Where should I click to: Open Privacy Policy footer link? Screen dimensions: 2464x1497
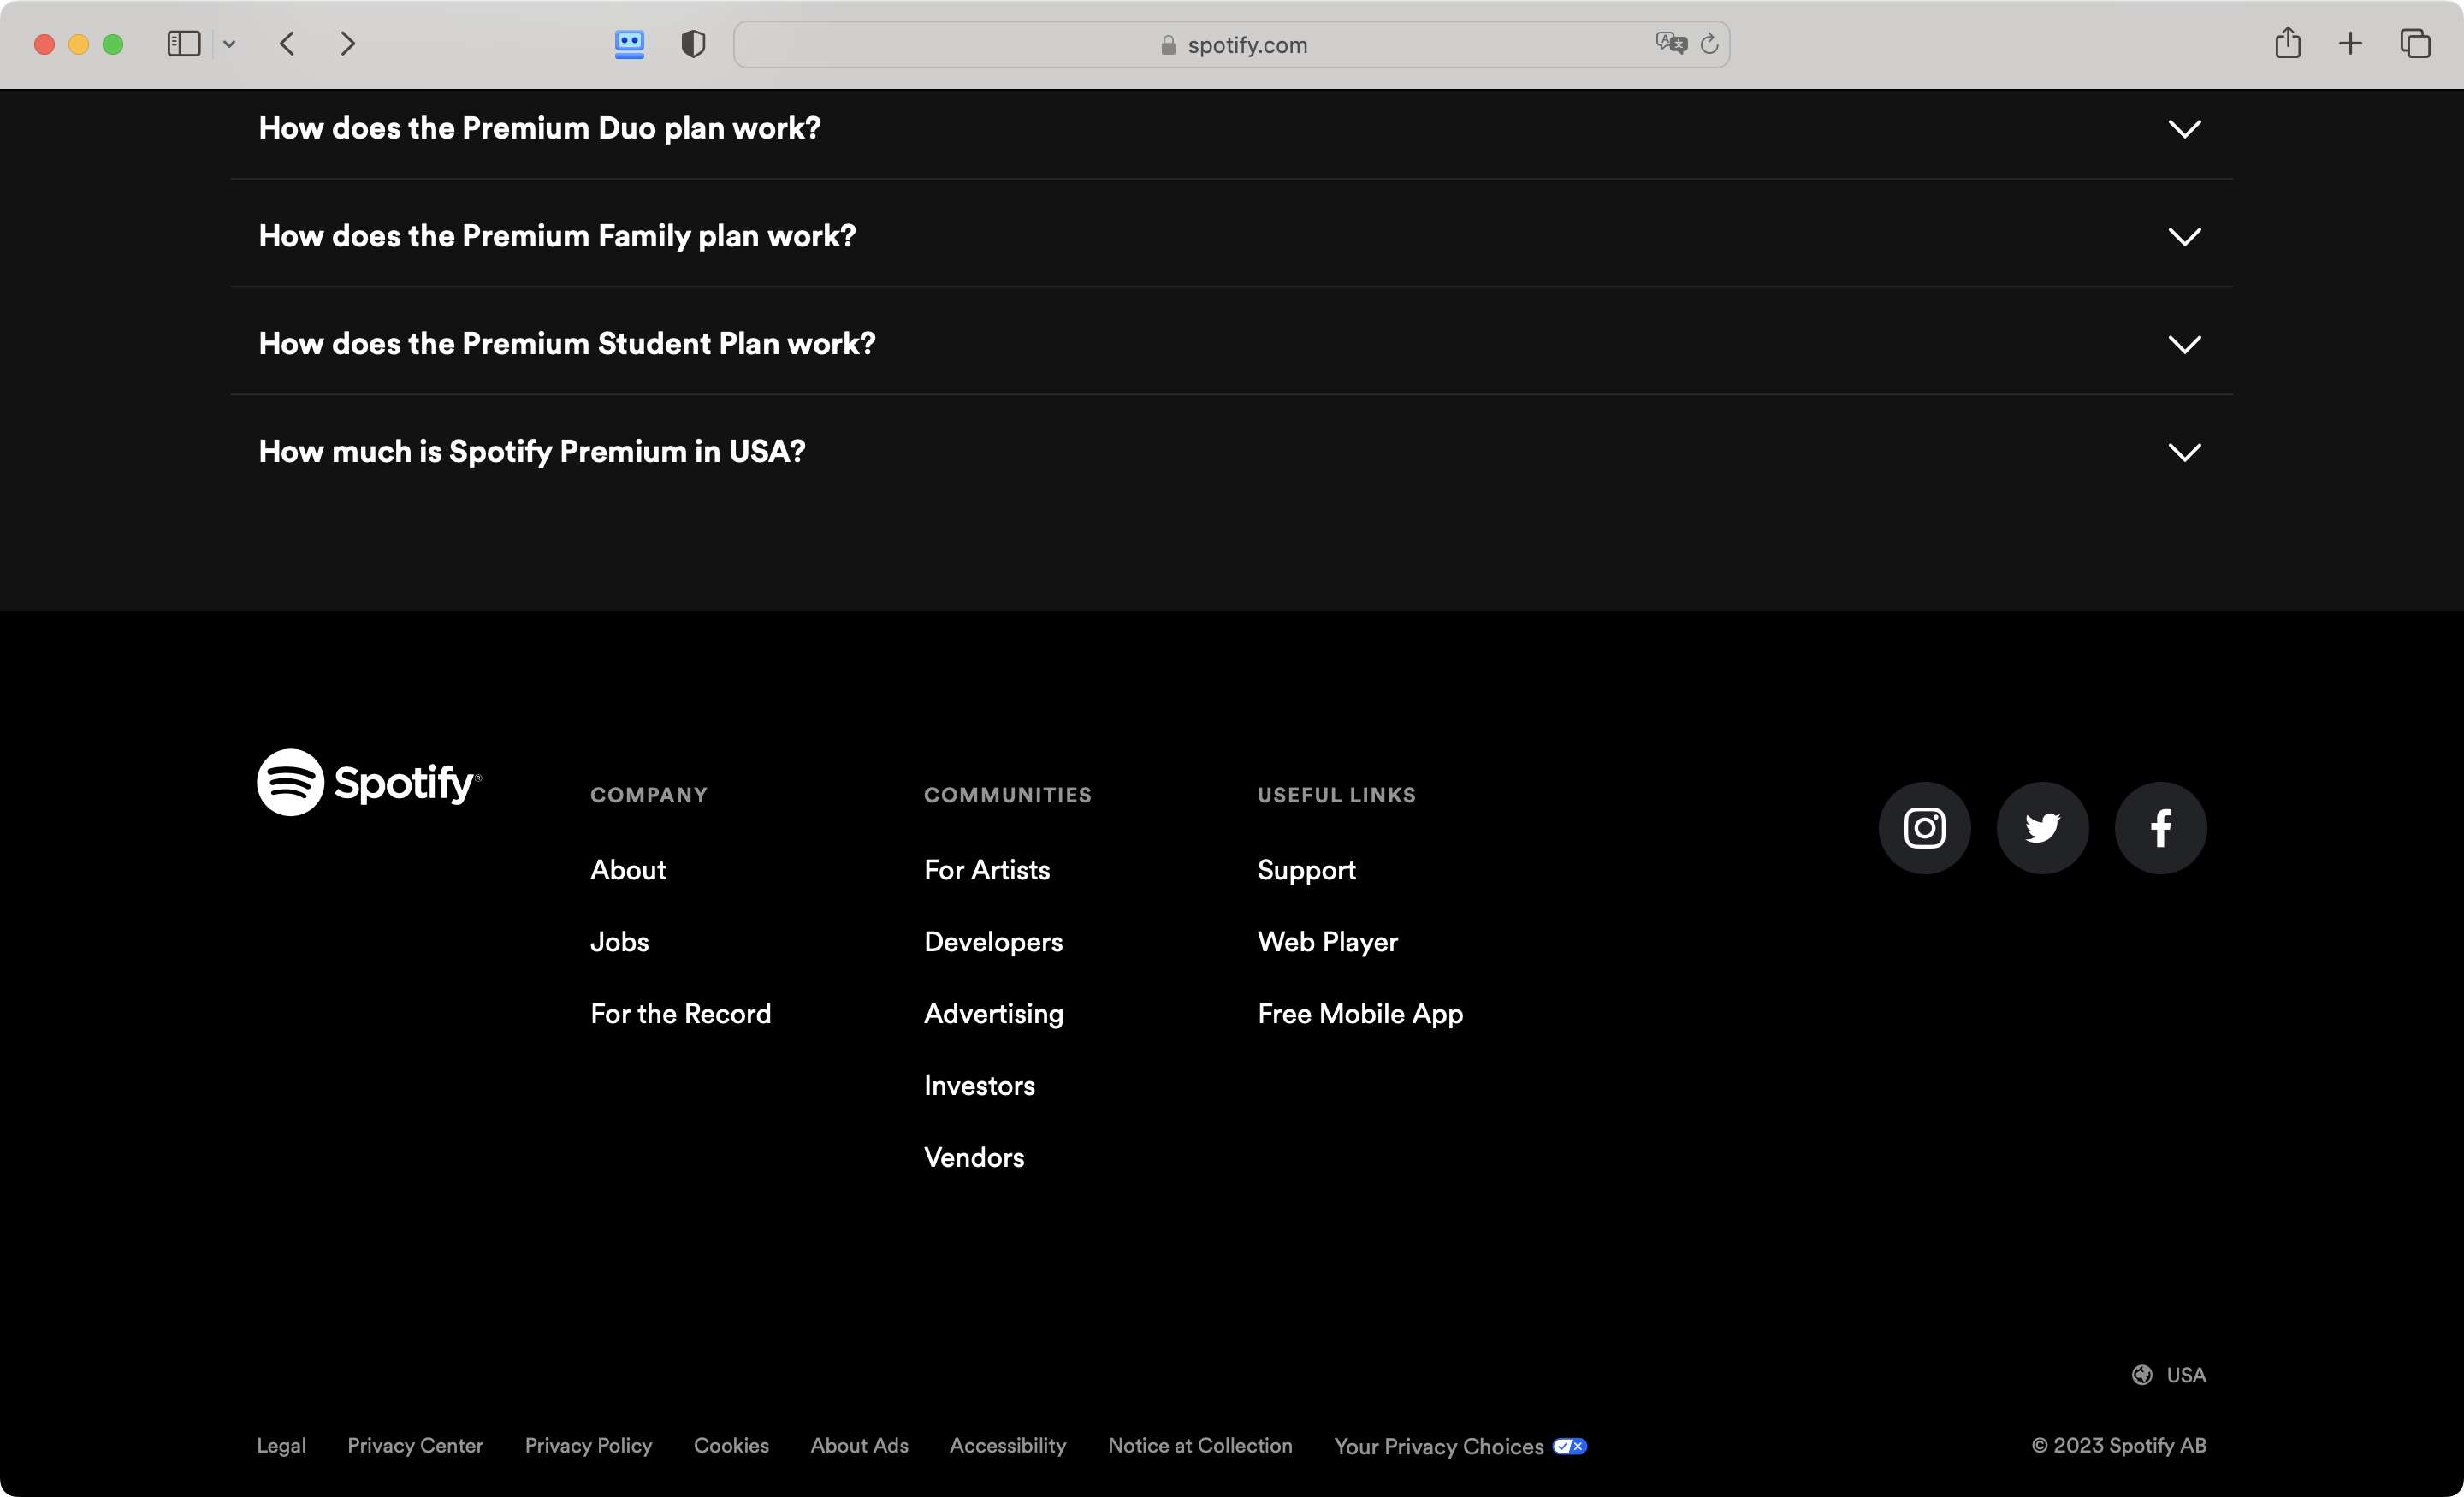click(x=588, y=1446)
